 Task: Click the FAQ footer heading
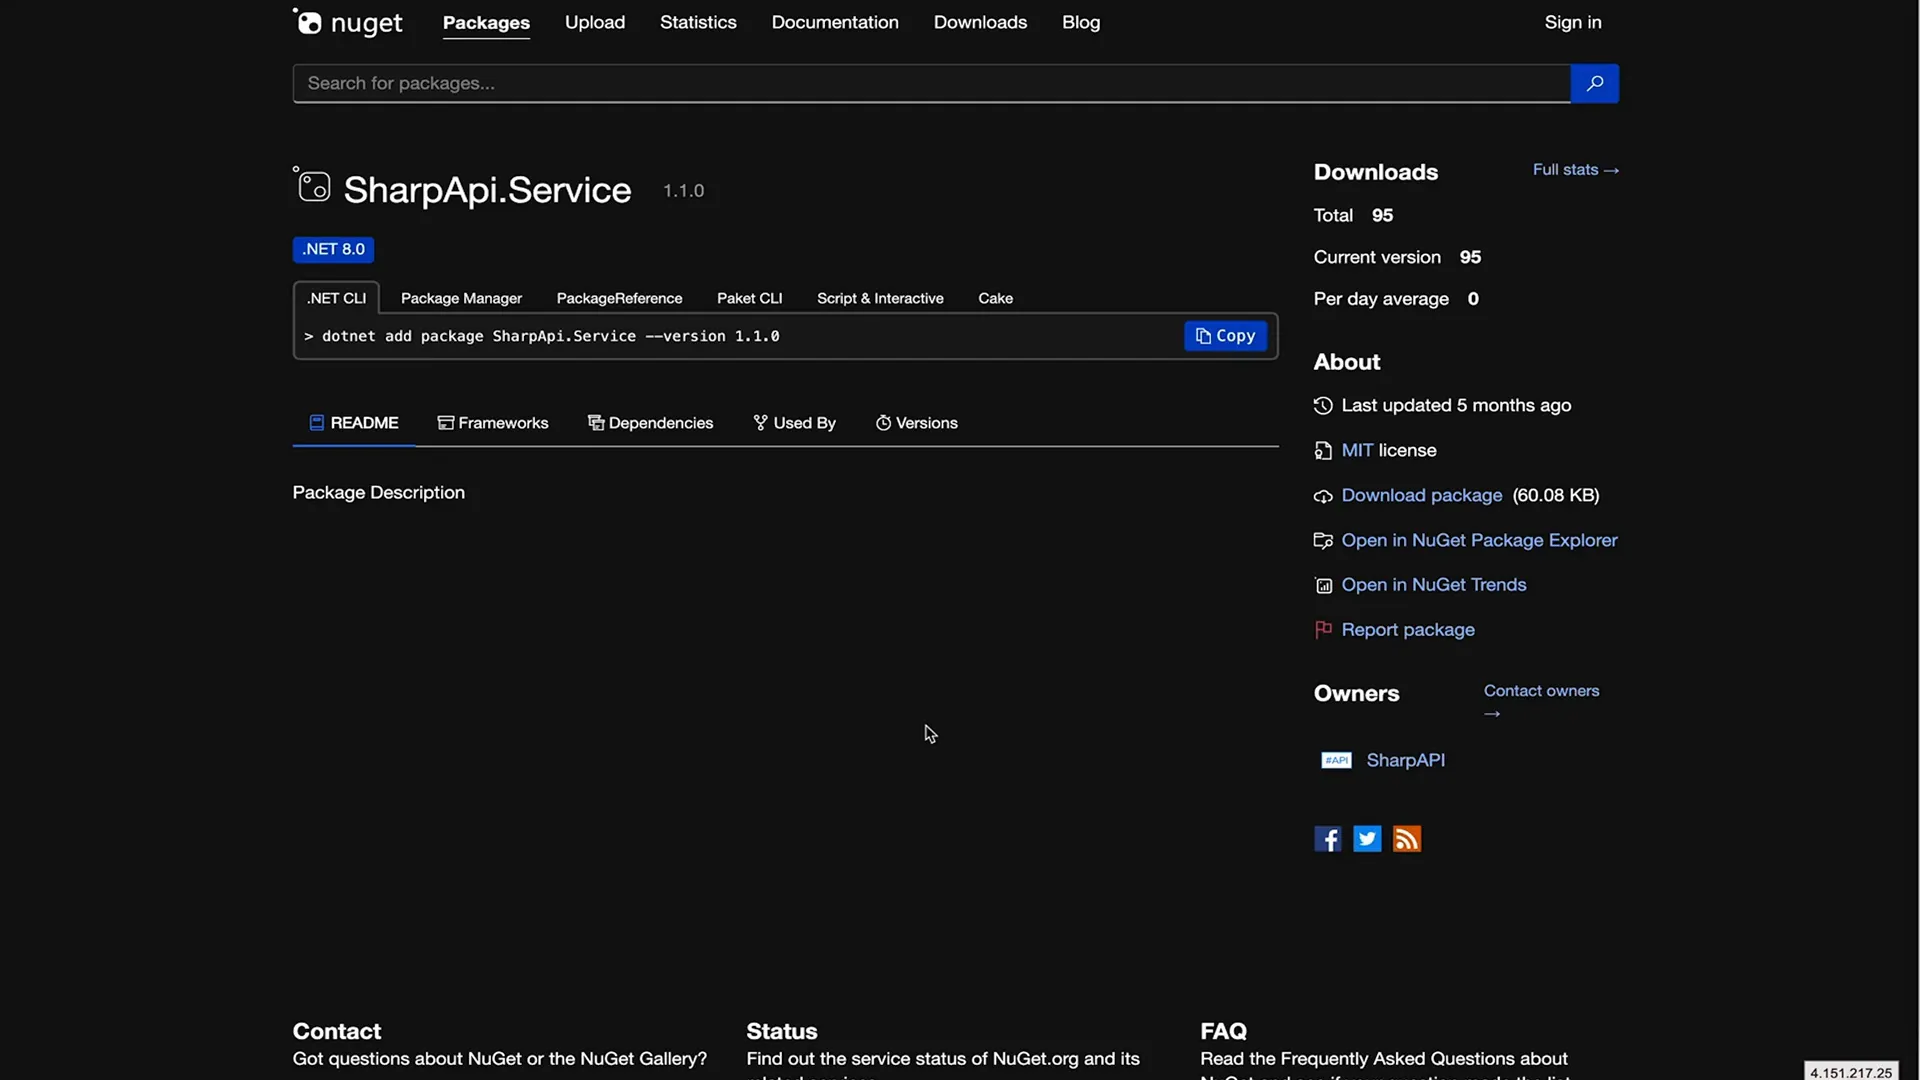coord(1223,1031)
